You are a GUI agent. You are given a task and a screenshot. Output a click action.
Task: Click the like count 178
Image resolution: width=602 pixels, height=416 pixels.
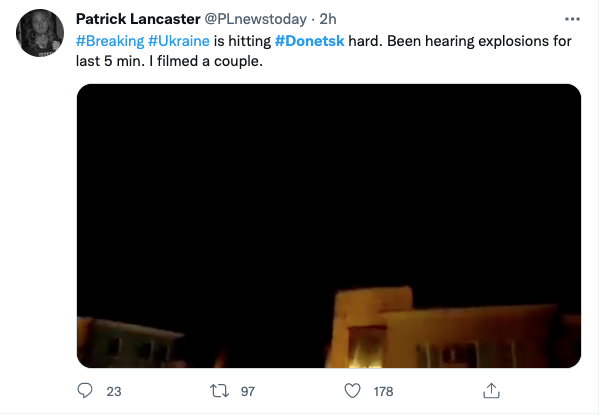383,392
